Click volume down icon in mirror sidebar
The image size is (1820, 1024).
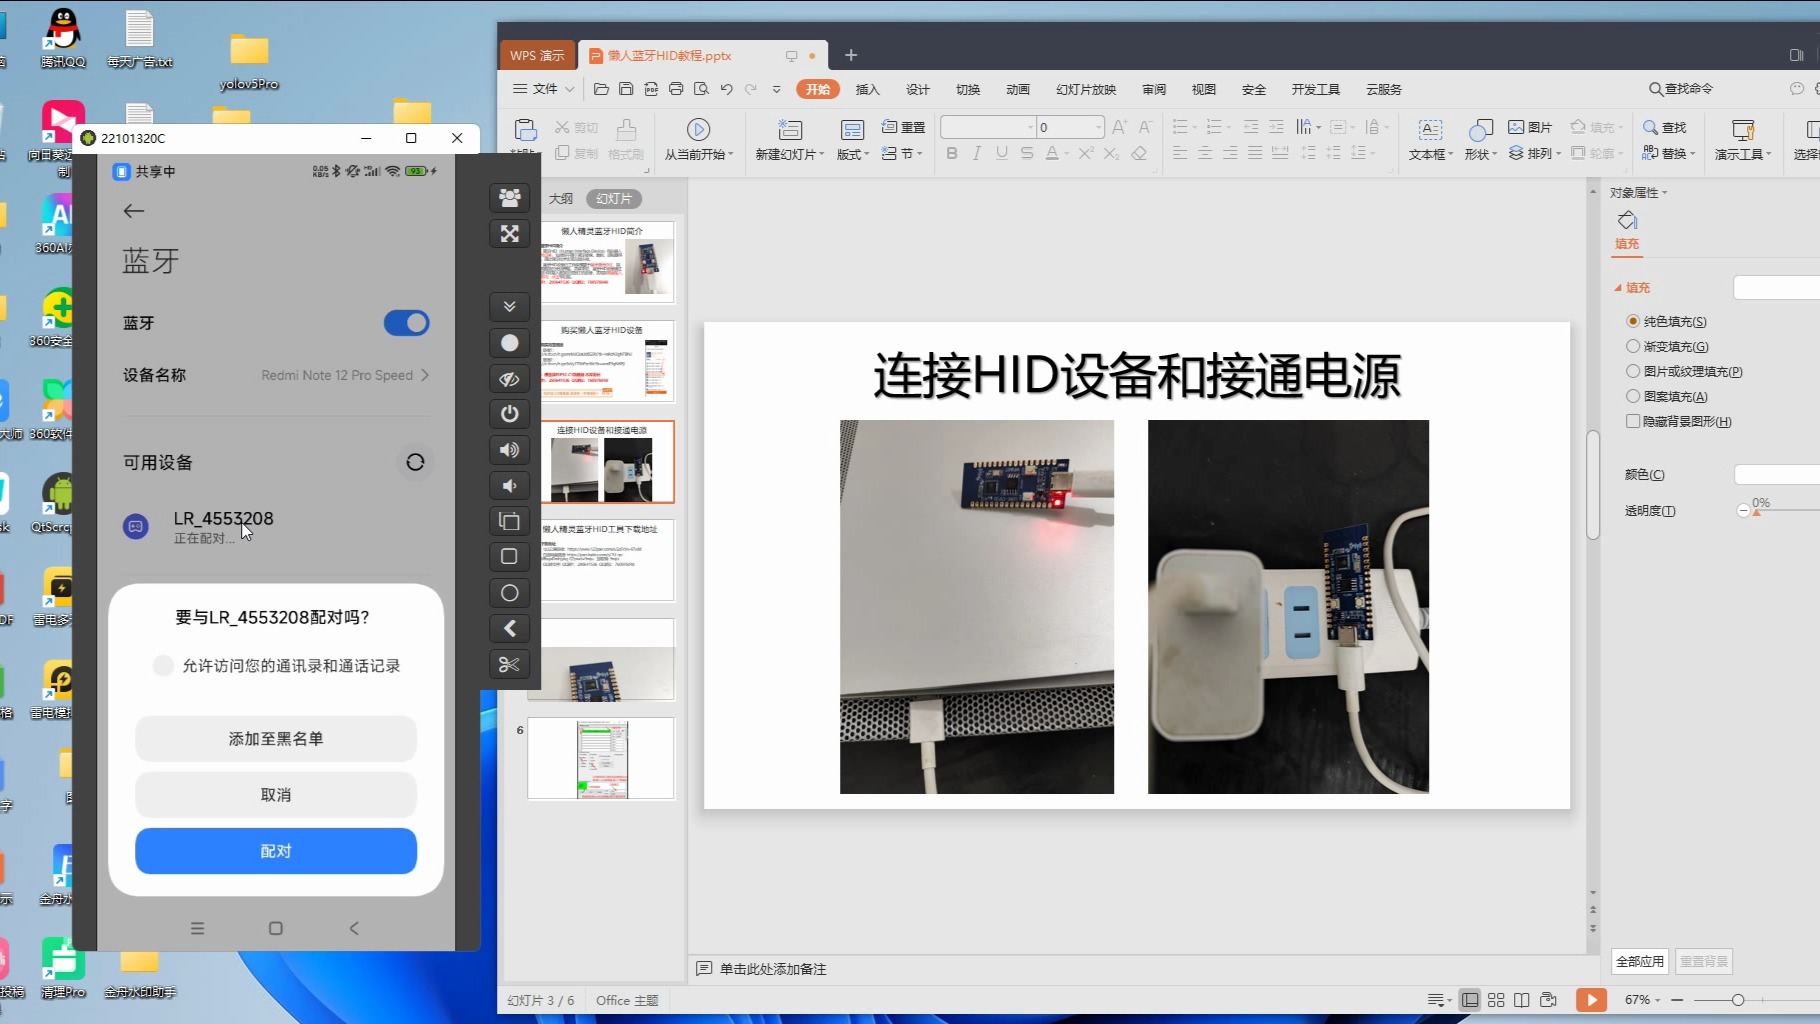pos(510,485)
